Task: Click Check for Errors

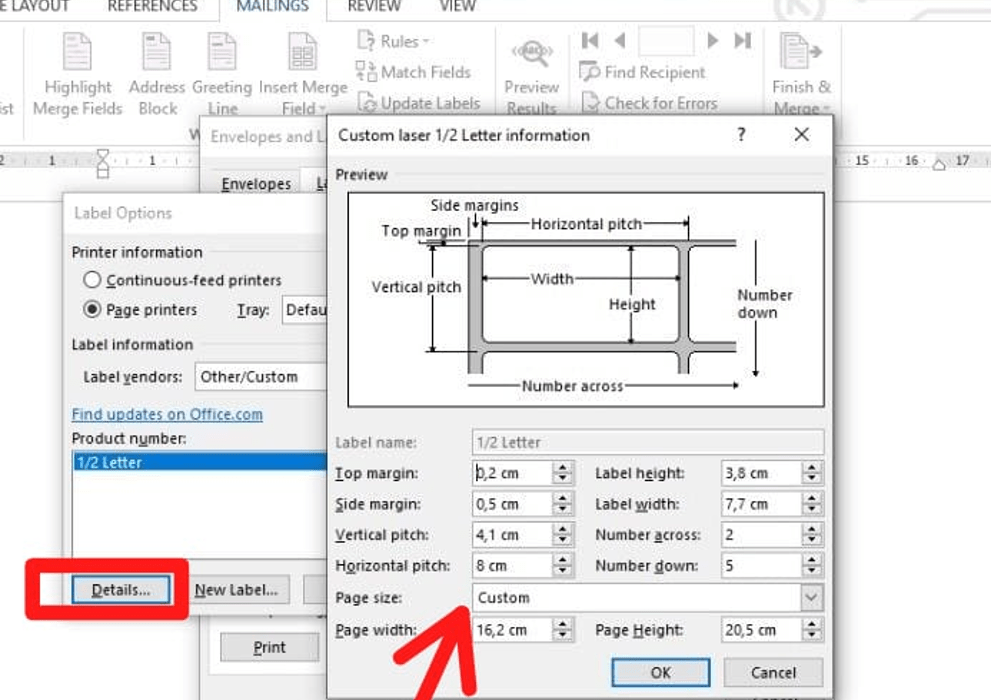Action: [648, 103]
